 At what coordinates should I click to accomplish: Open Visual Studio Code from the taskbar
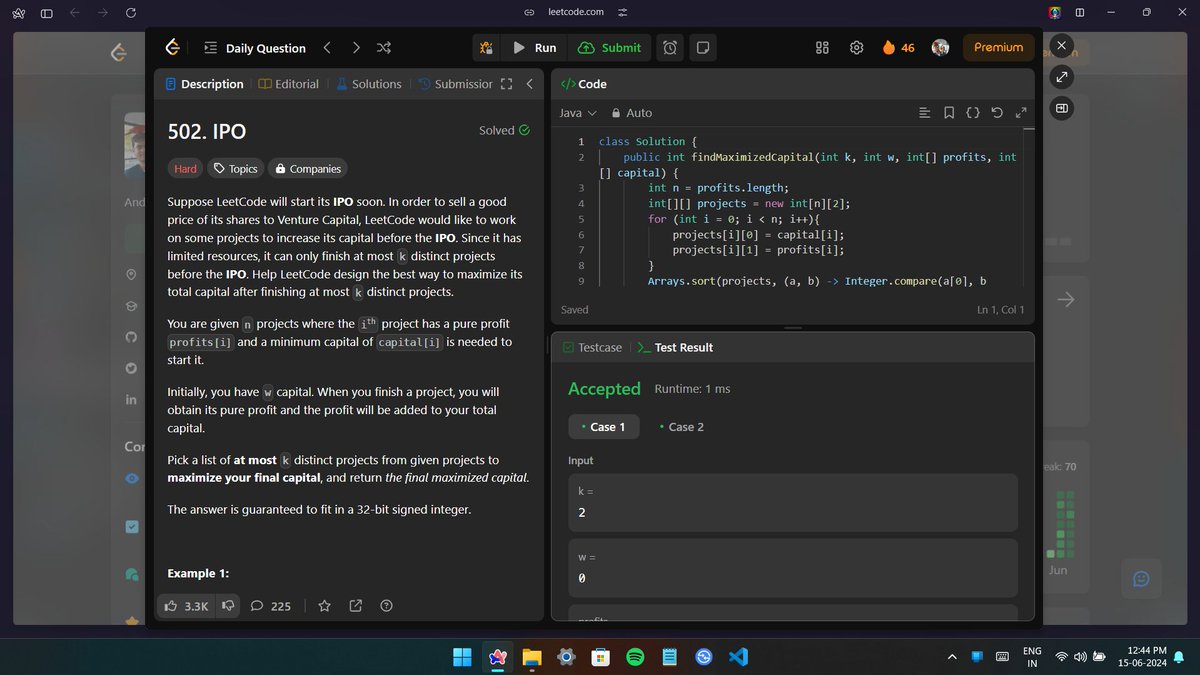coord(739,657)
